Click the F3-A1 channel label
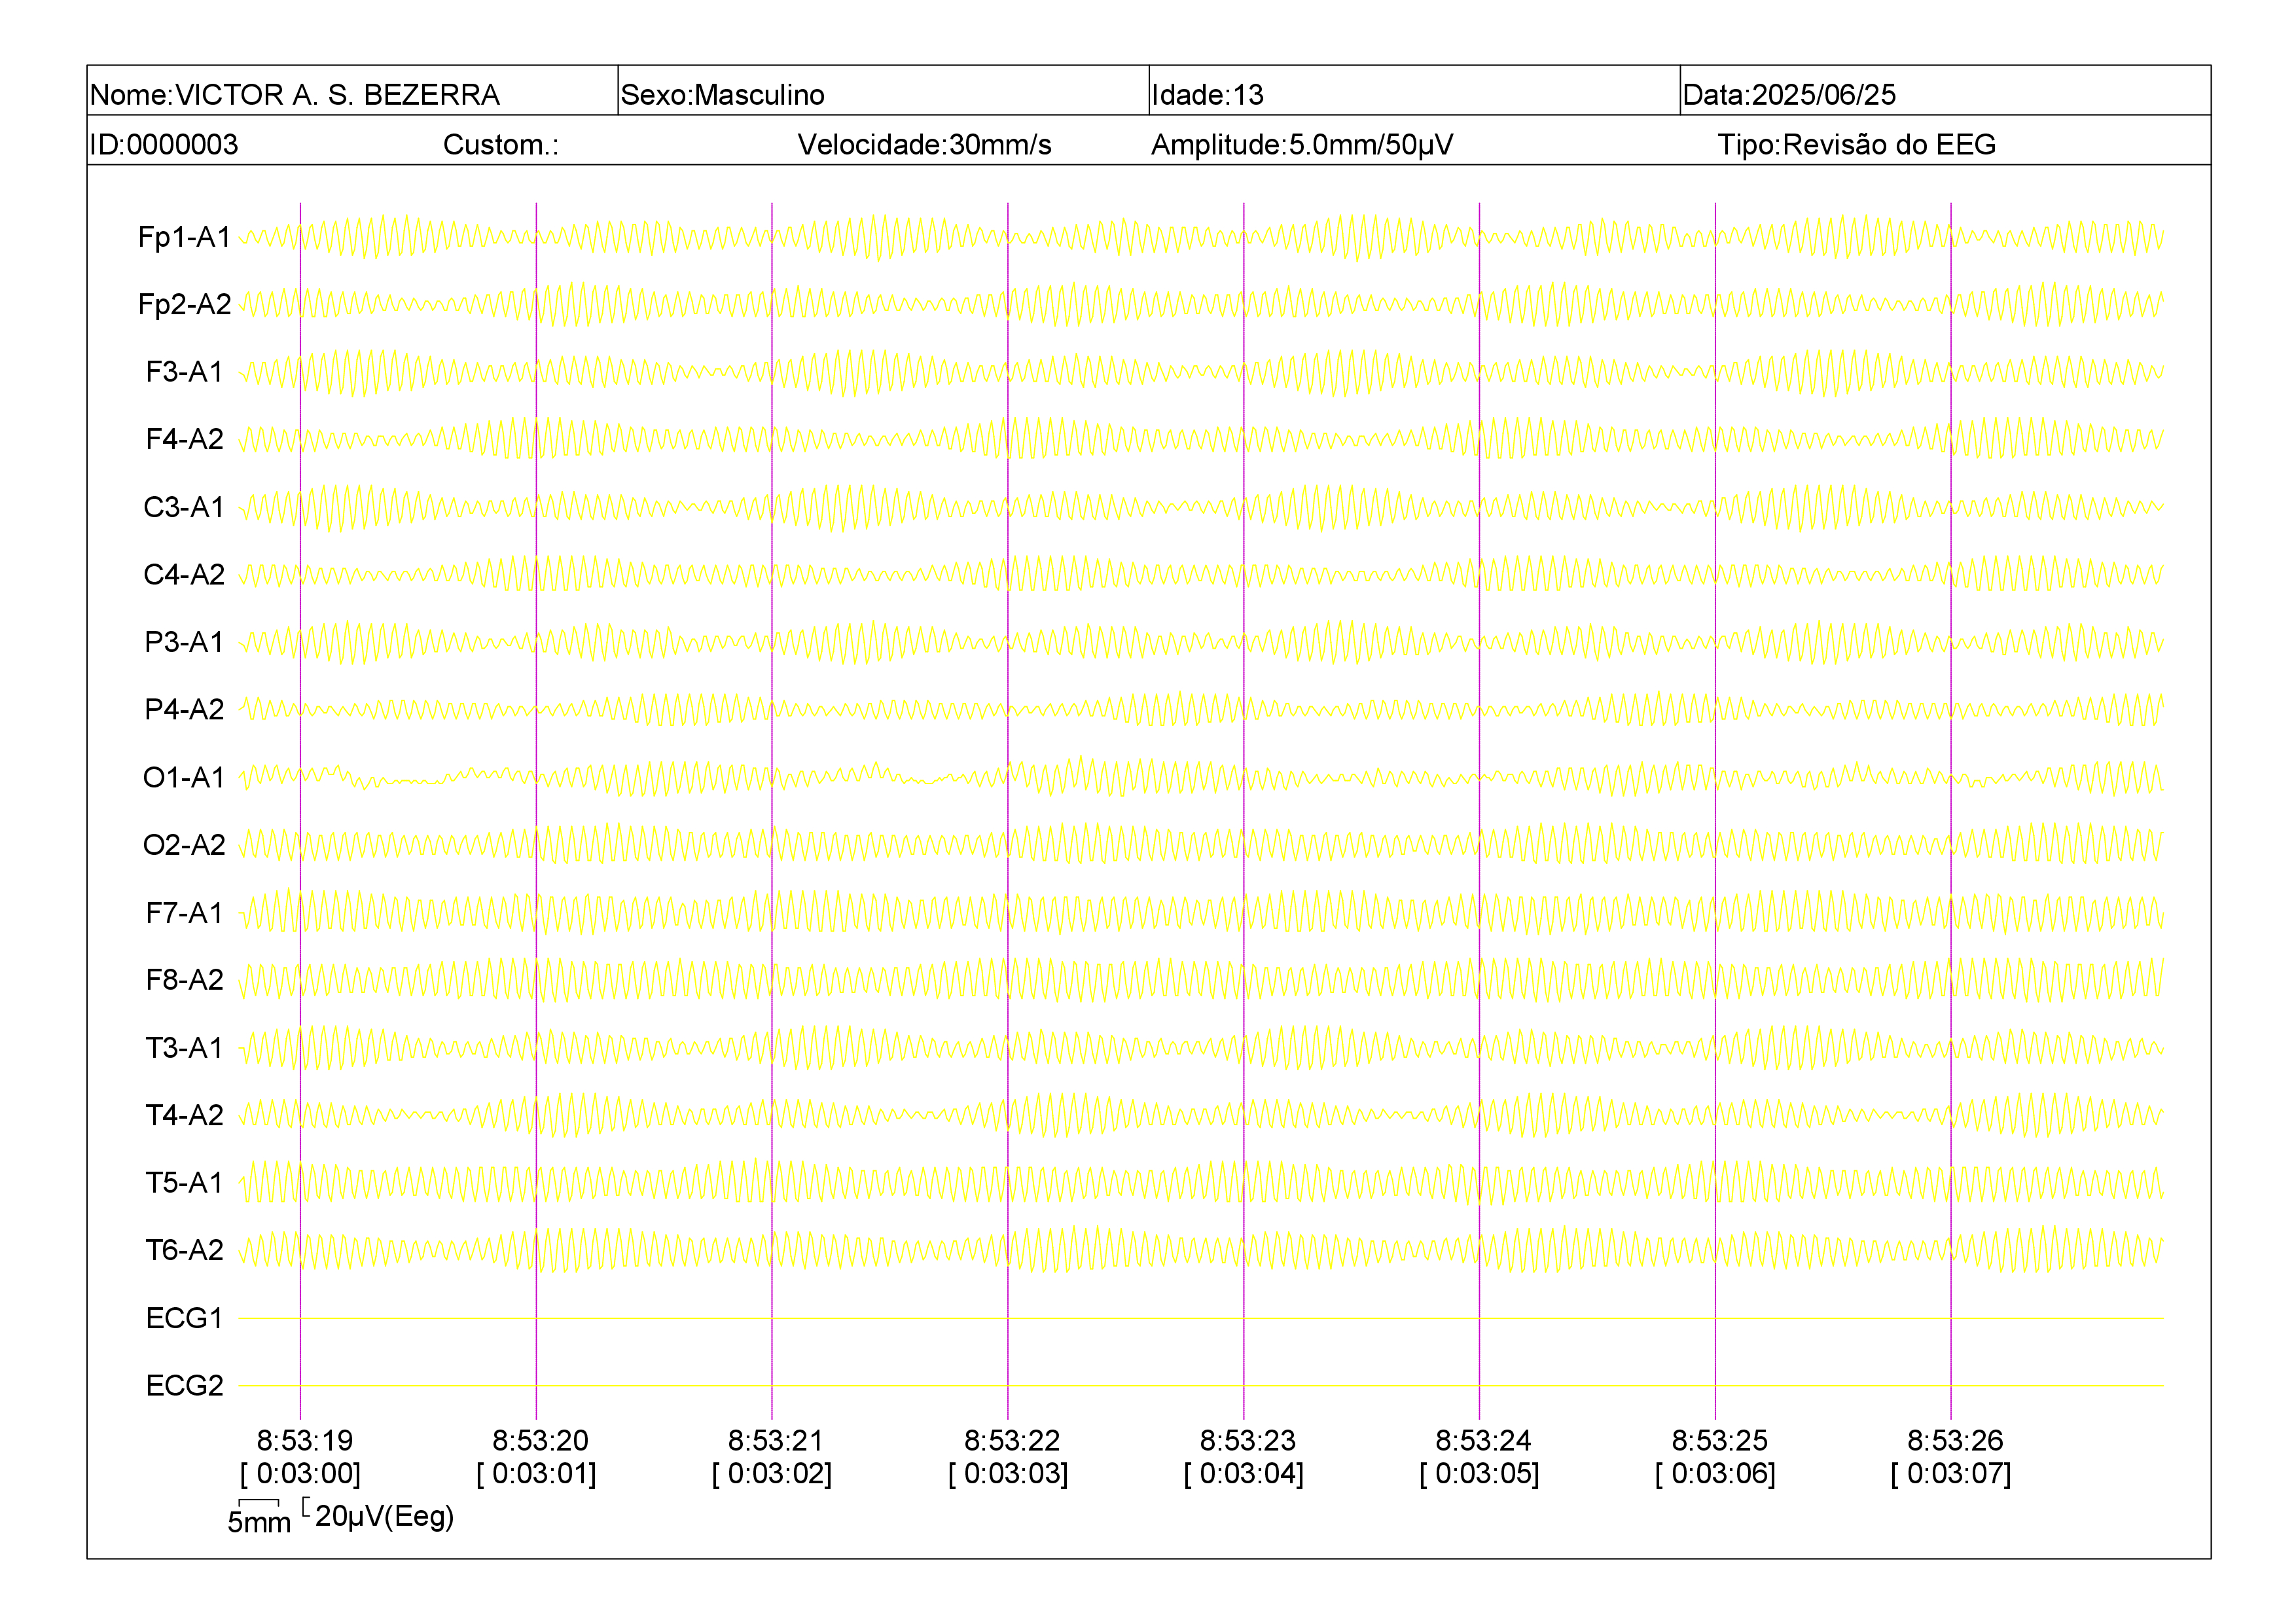This screenshot has height=1624, width=2296. (184, 372)
